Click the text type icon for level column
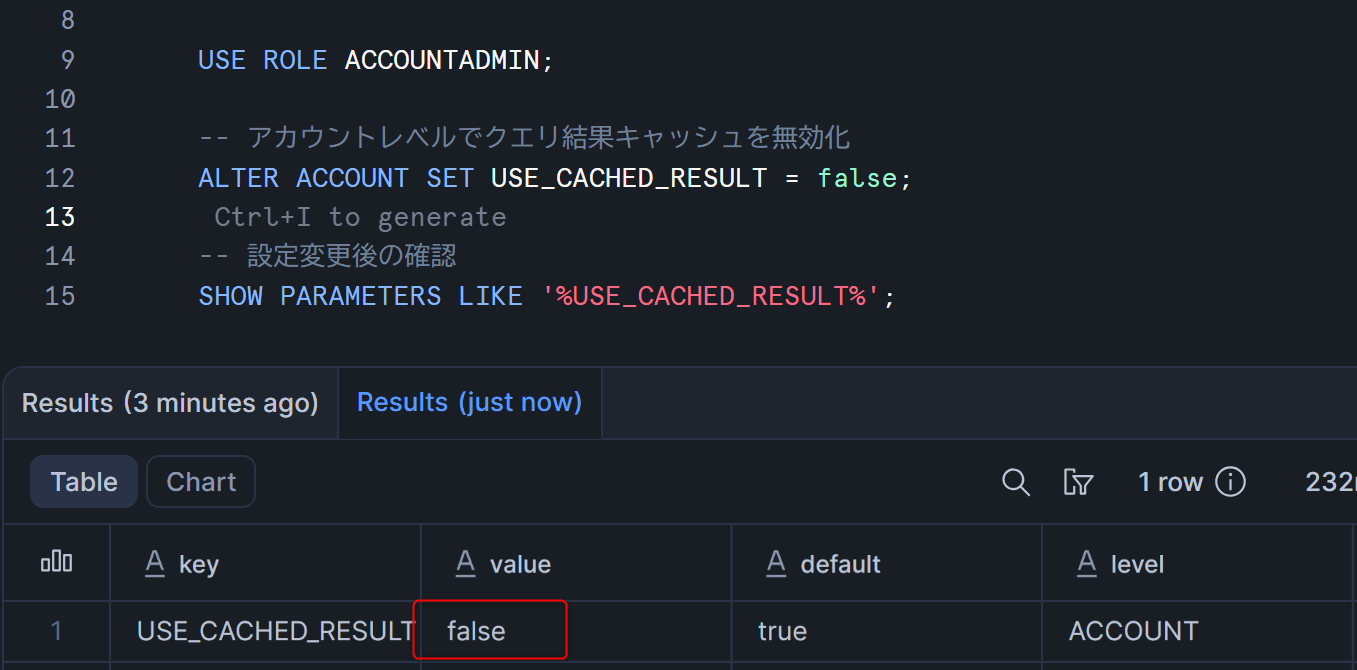The width and height of the screenshot is (1357, 670). (x=1087, y=564)
